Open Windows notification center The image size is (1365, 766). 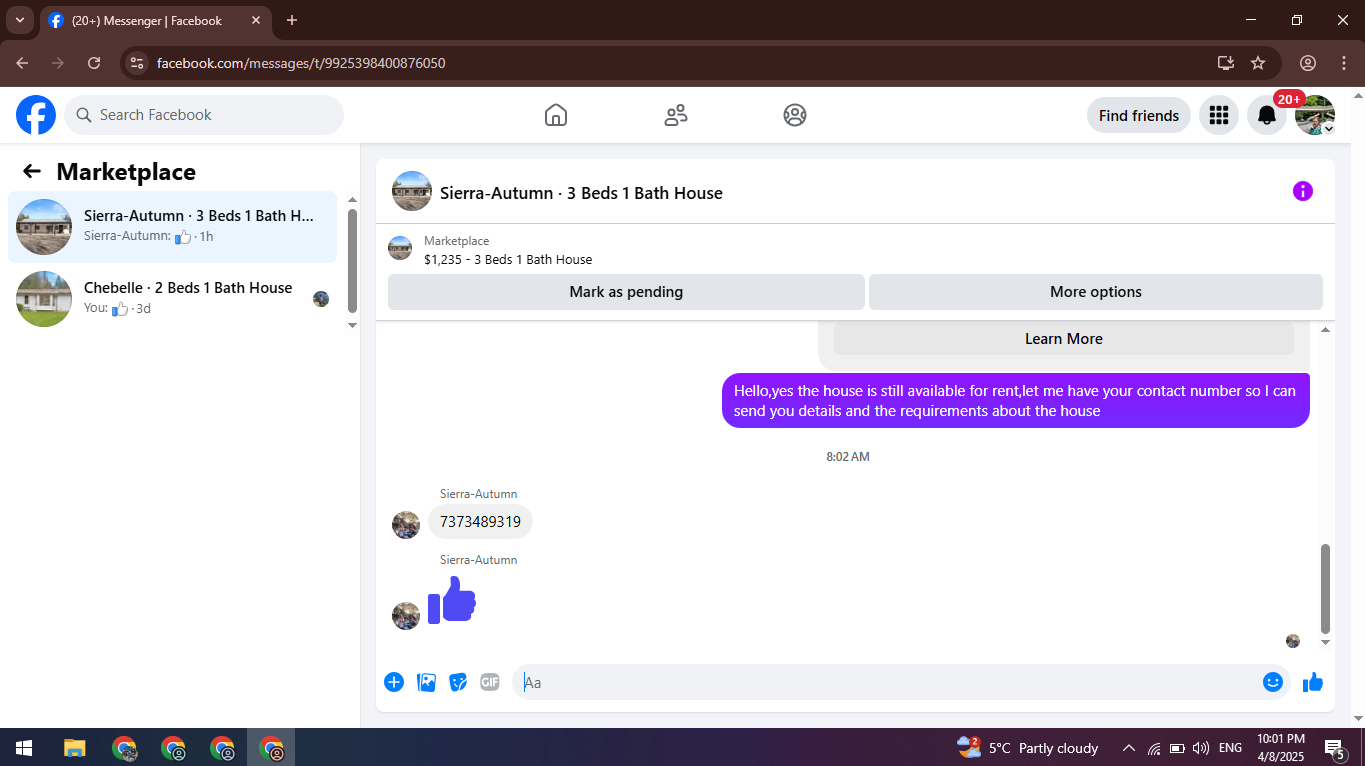click(1334, 748)
